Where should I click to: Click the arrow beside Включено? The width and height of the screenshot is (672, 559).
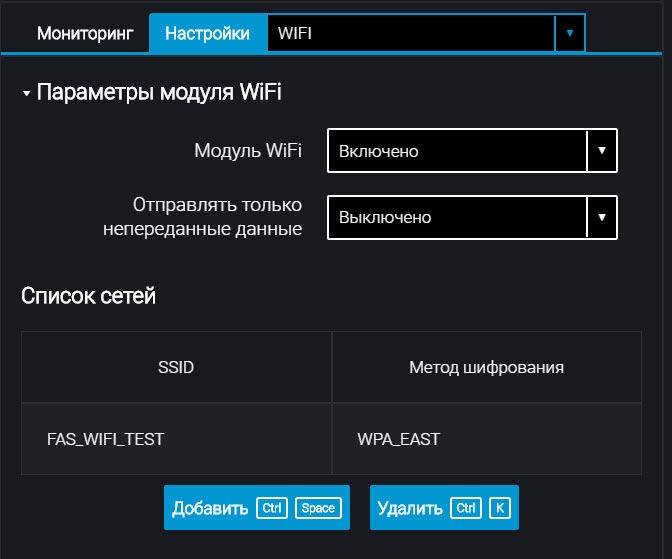(x=602, y=150)
